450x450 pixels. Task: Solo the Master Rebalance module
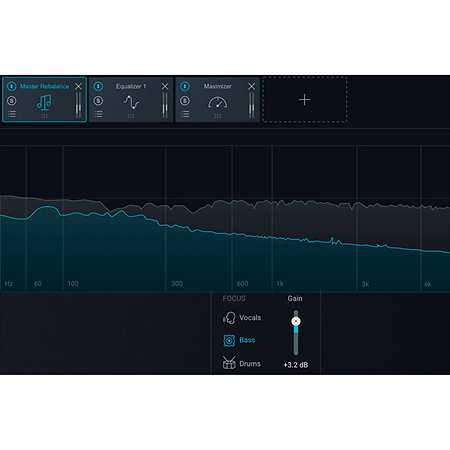pos(12,101)
